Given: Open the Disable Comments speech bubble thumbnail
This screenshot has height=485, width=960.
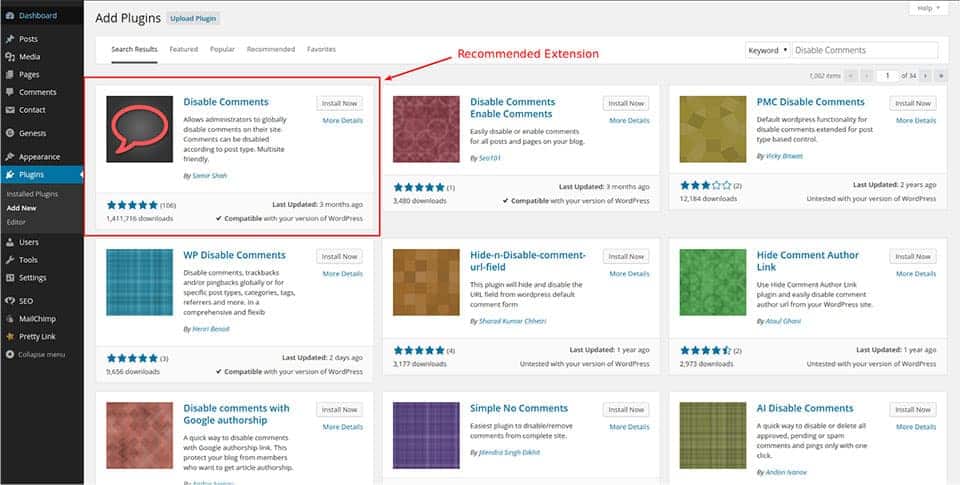Looking at the screenshot, I should coord(140,129).
